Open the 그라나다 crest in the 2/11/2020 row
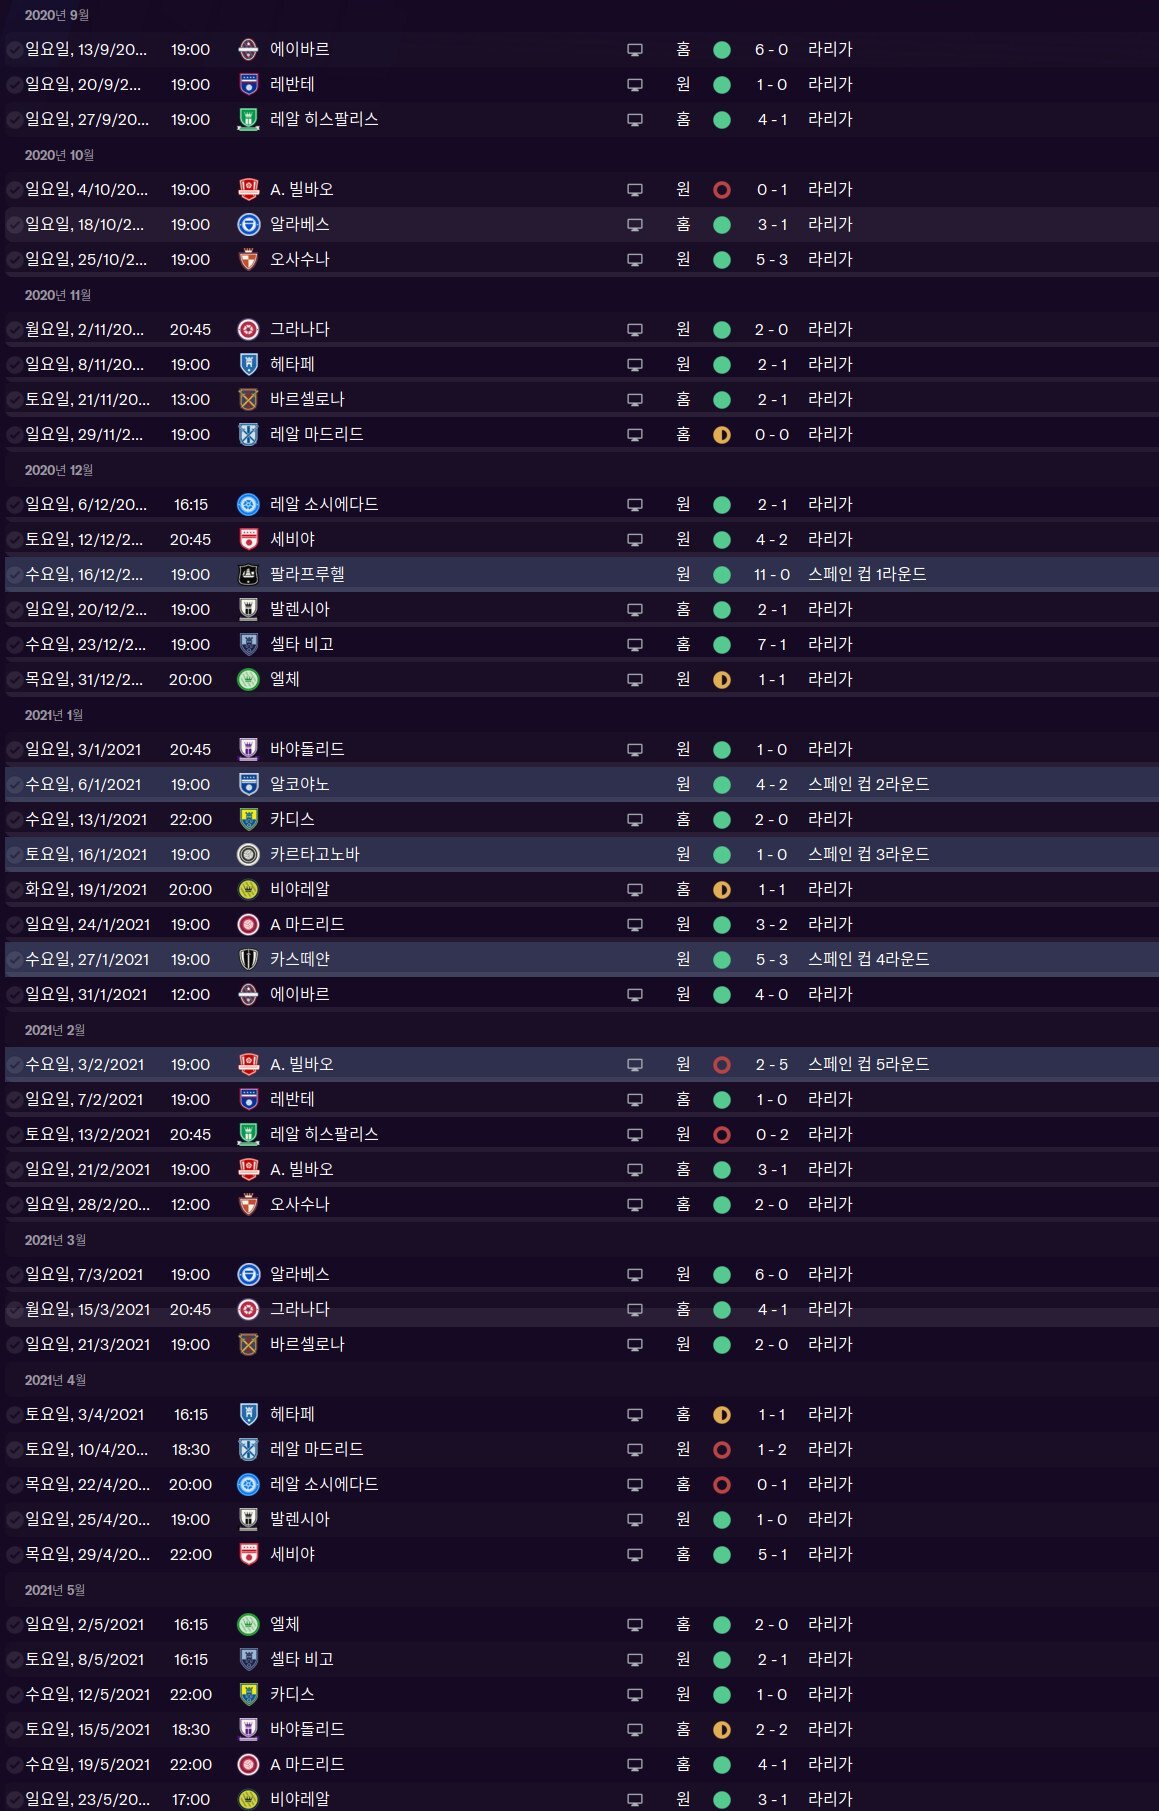Image resolution: width=1159 pixels, height=1811 pixels. point(248,329)
